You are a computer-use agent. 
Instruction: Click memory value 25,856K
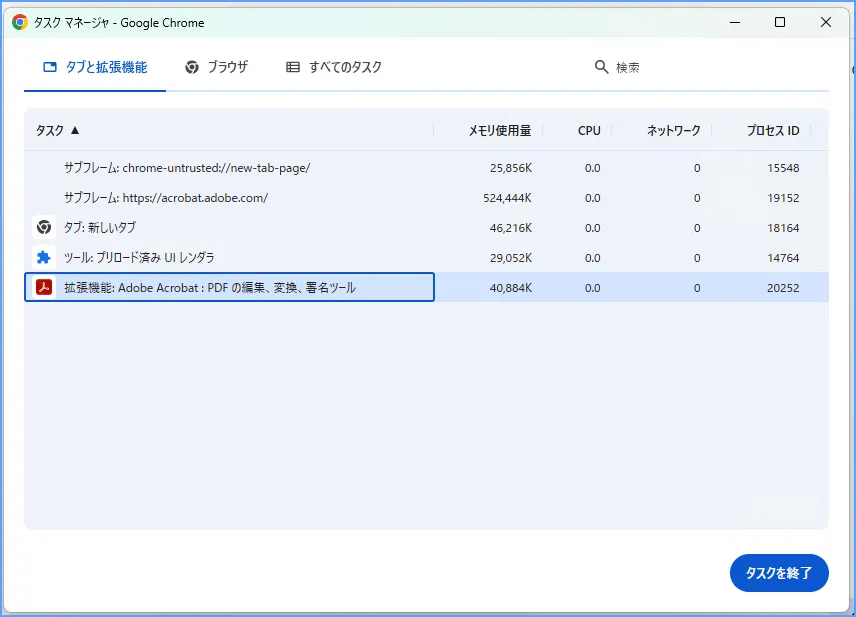(510, 168)
